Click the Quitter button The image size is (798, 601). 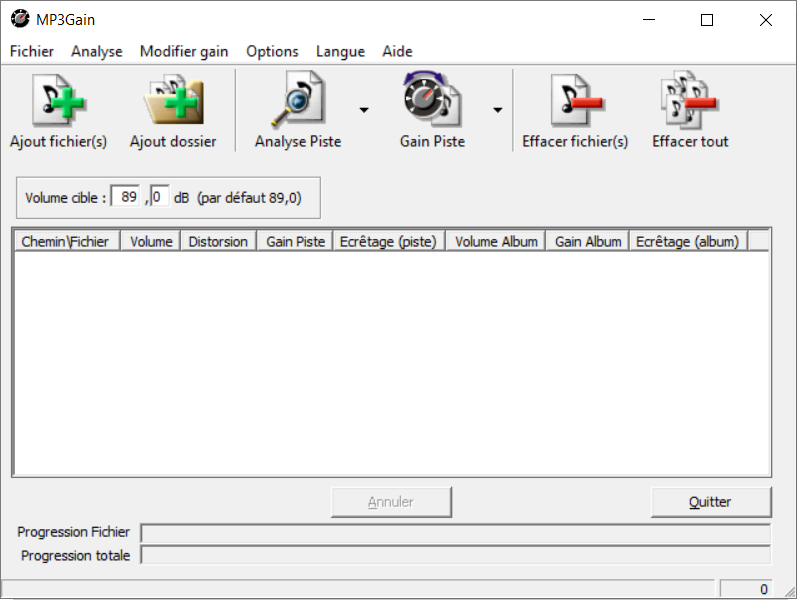710,502
